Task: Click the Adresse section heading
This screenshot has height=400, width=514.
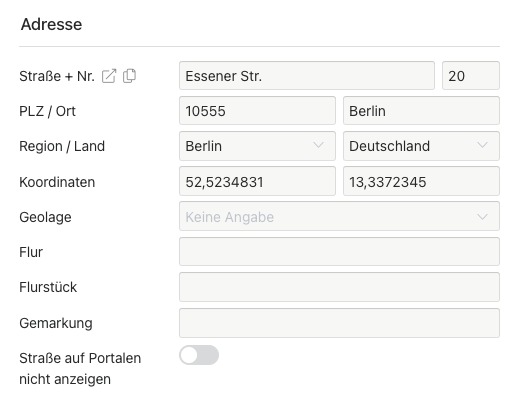Action: point(52,24)
